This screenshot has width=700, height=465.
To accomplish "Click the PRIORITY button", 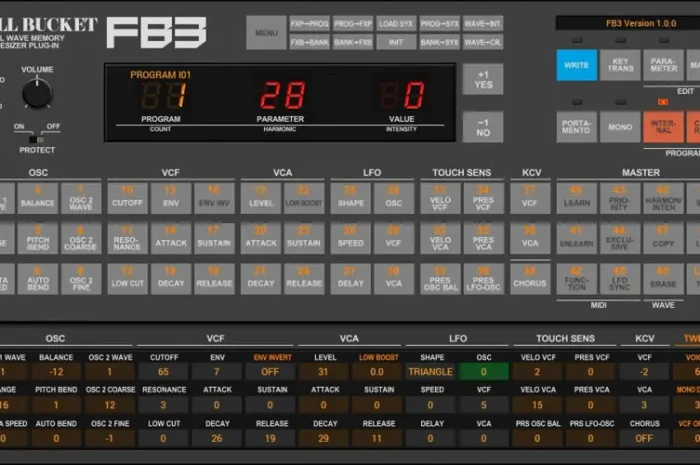I will pyautogui.click(x=620, y=198).
